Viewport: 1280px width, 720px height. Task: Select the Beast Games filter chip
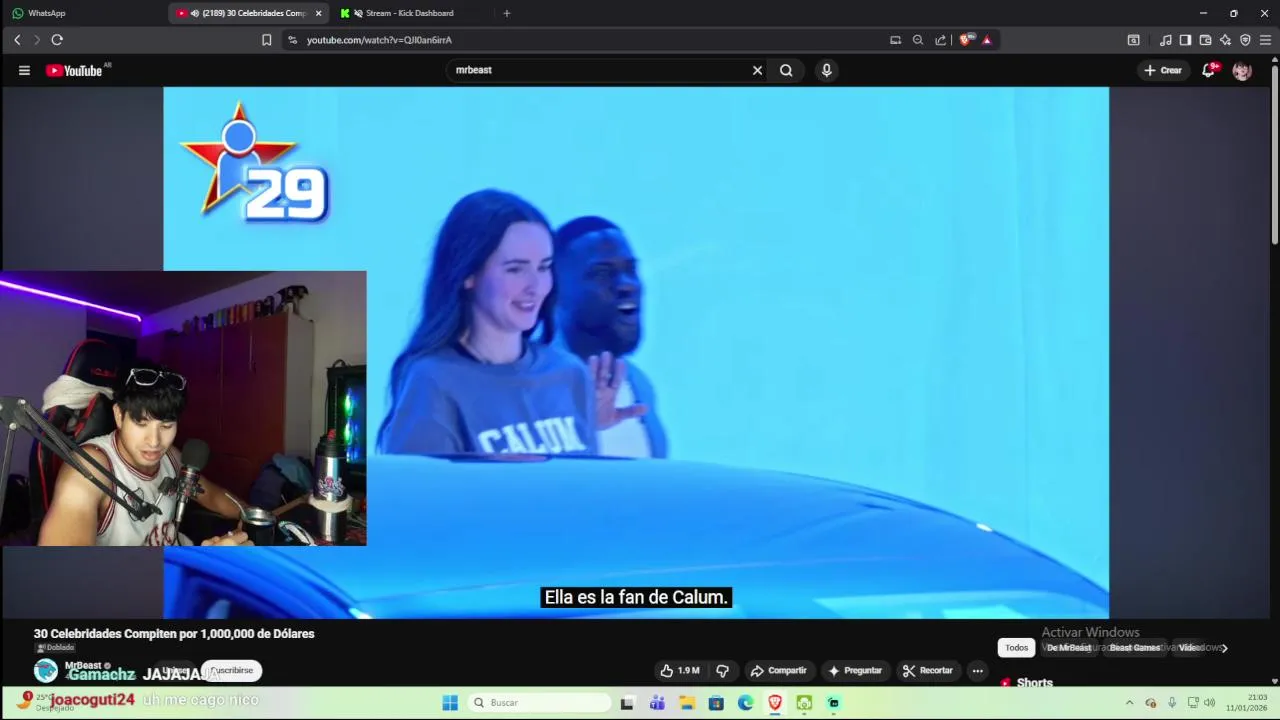[1135, 648]
